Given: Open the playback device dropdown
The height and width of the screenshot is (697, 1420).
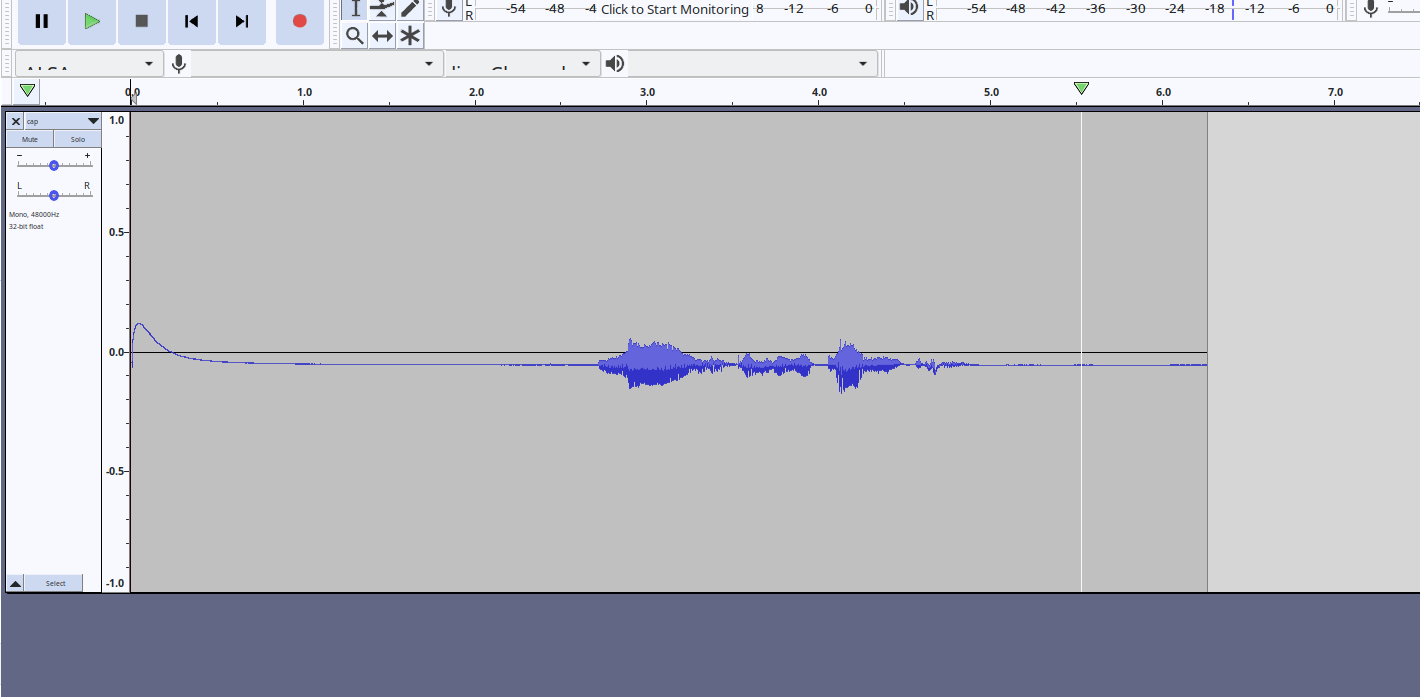Looking at the screenshot, I should point(753,64).
